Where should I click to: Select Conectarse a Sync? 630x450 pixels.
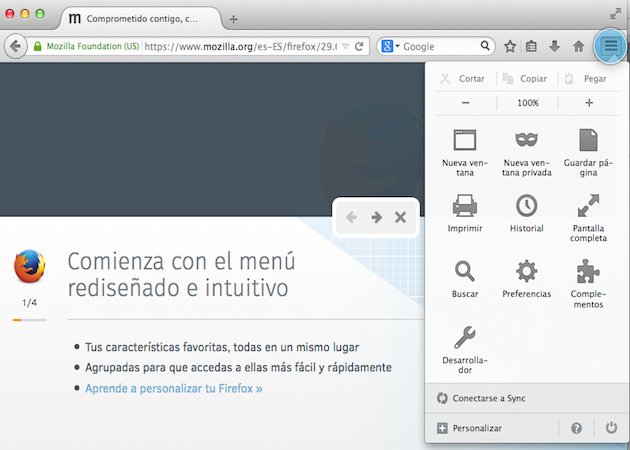(526, 398)
